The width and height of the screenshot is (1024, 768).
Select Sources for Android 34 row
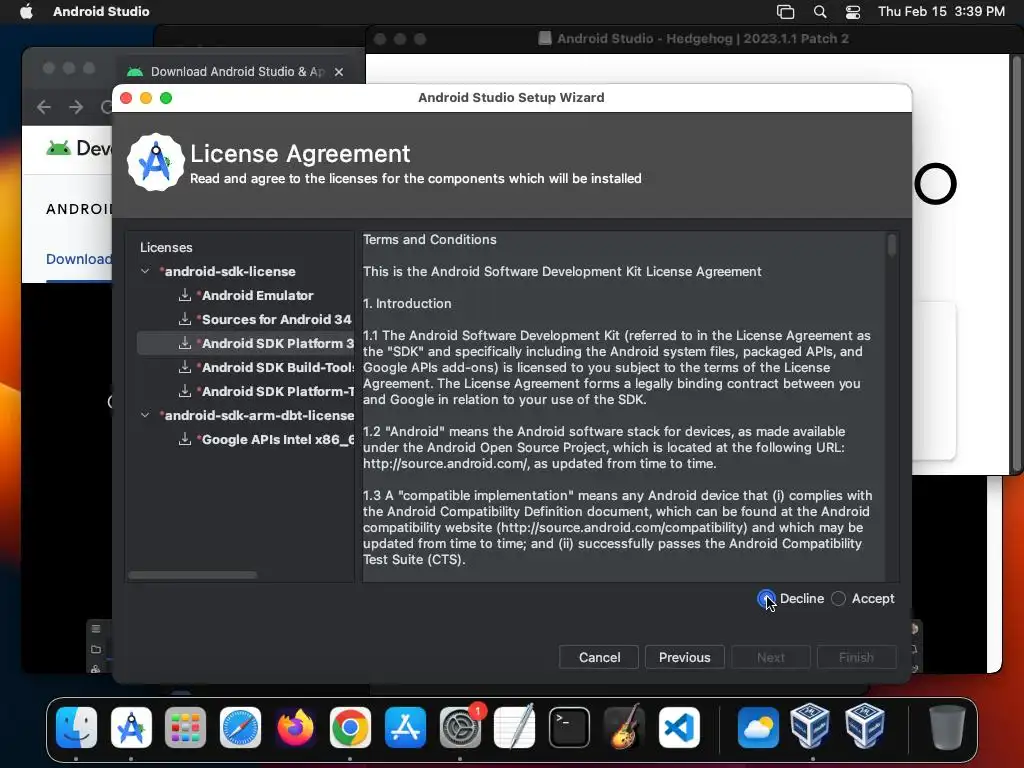[246, 319]
